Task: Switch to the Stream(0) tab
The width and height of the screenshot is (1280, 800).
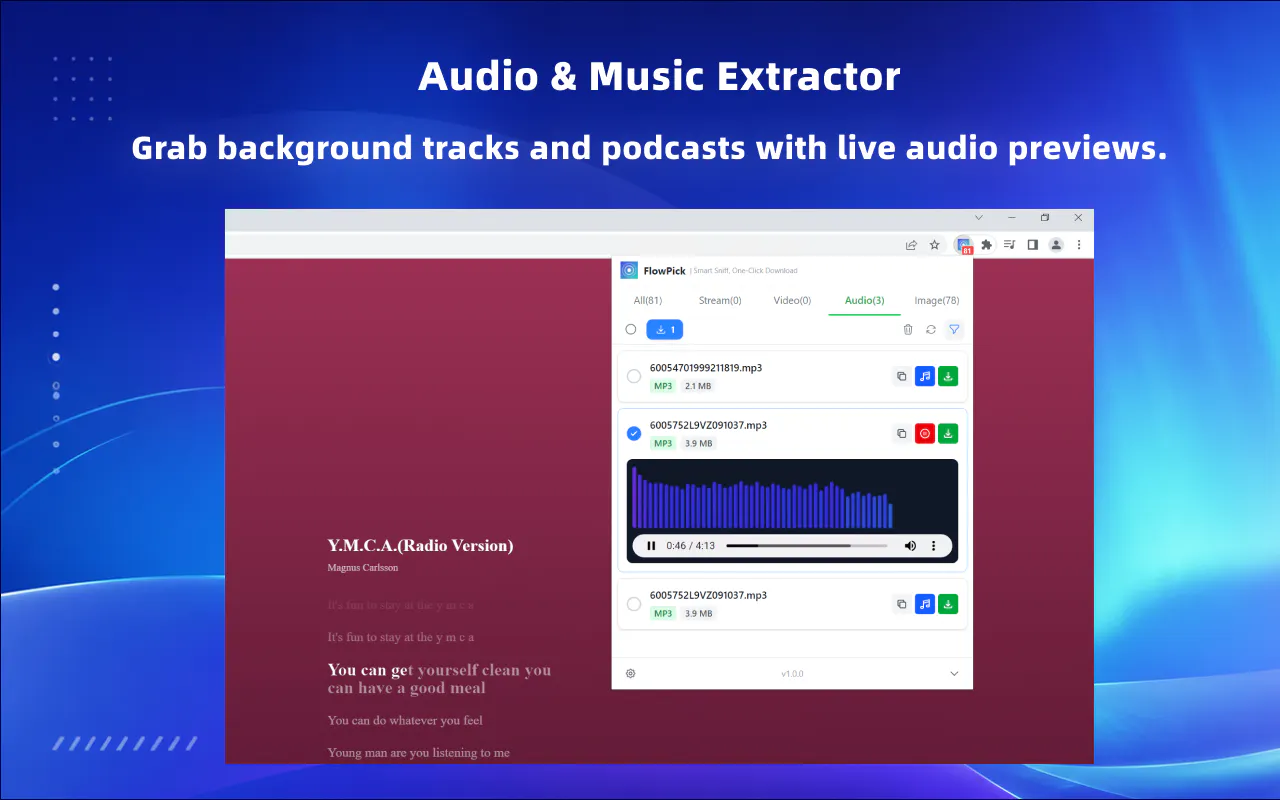Action: [720, 300]
